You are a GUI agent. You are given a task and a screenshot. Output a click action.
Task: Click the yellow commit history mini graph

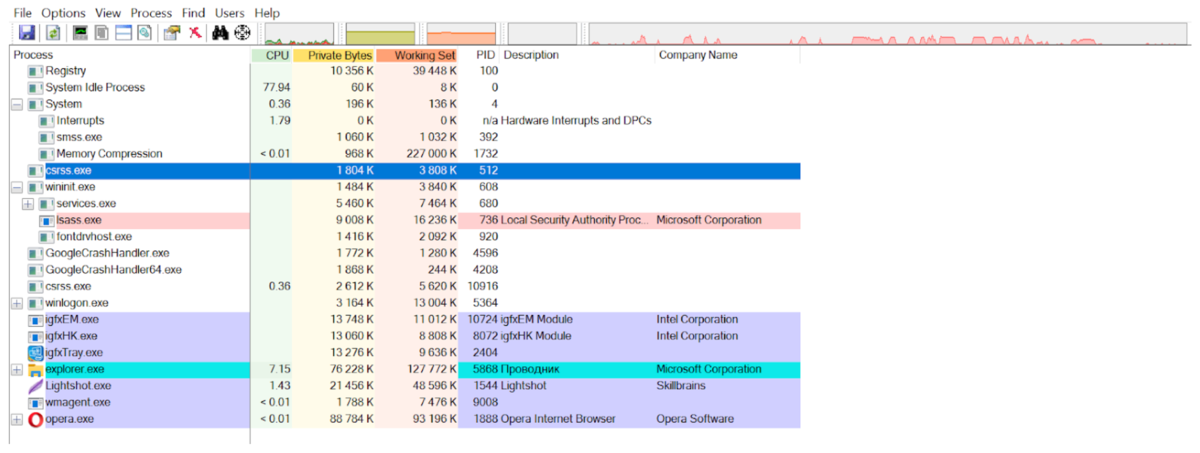[x=379, y=34]
